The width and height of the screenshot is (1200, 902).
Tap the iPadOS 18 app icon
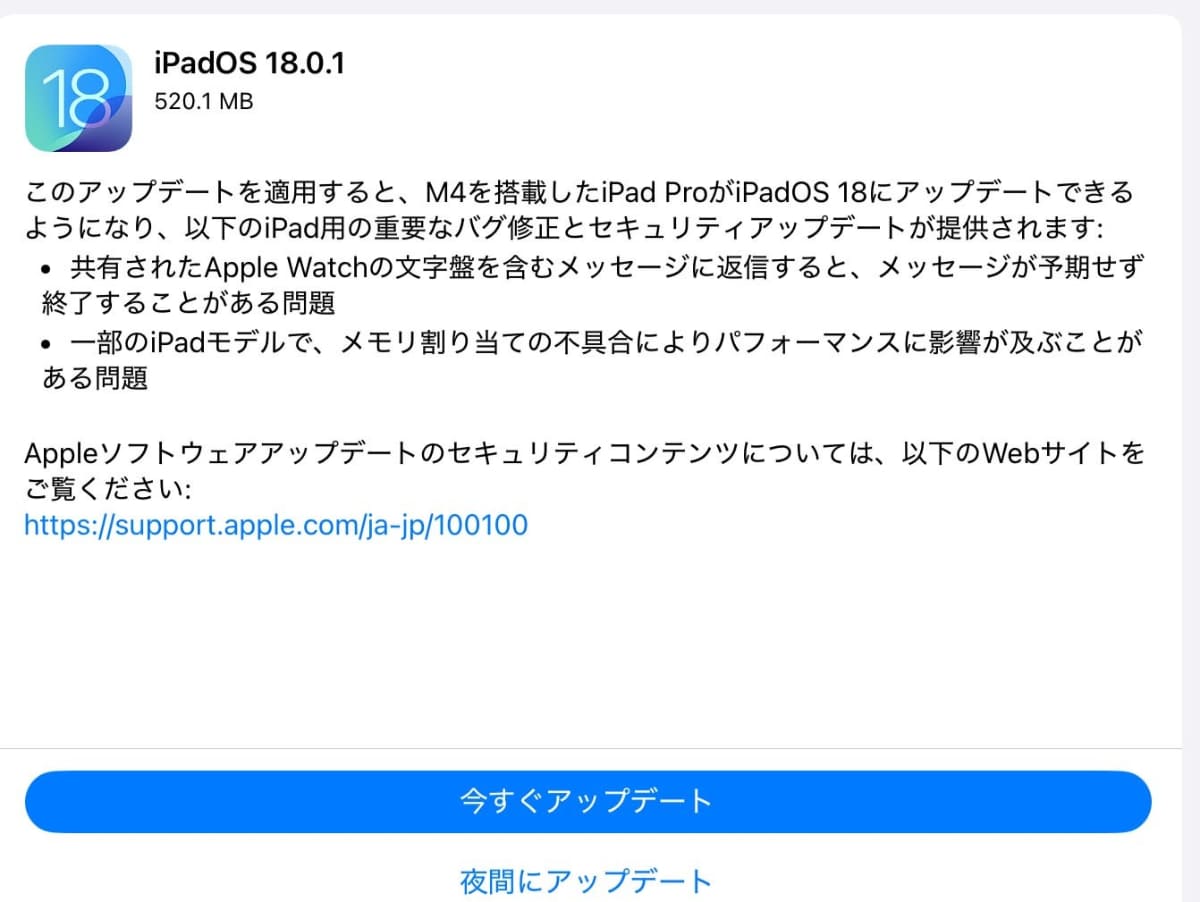[x=79, y=98]
